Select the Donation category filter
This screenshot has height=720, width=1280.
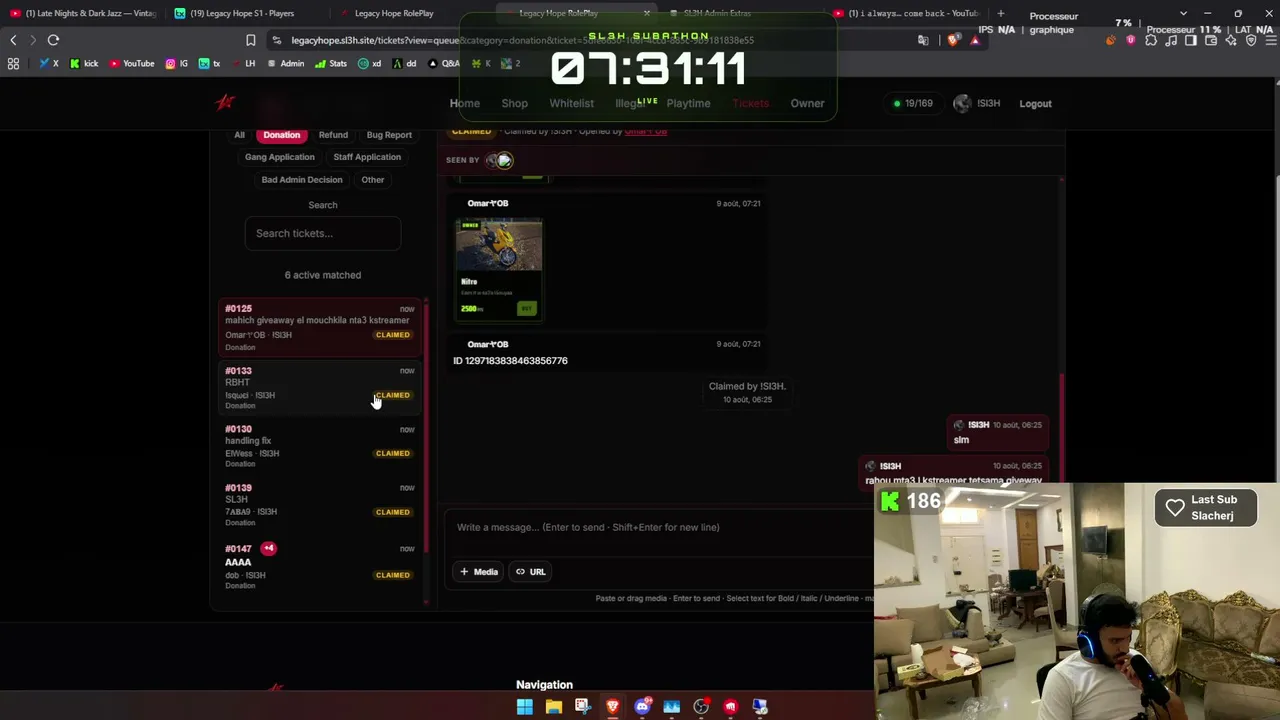coord(281,135)
